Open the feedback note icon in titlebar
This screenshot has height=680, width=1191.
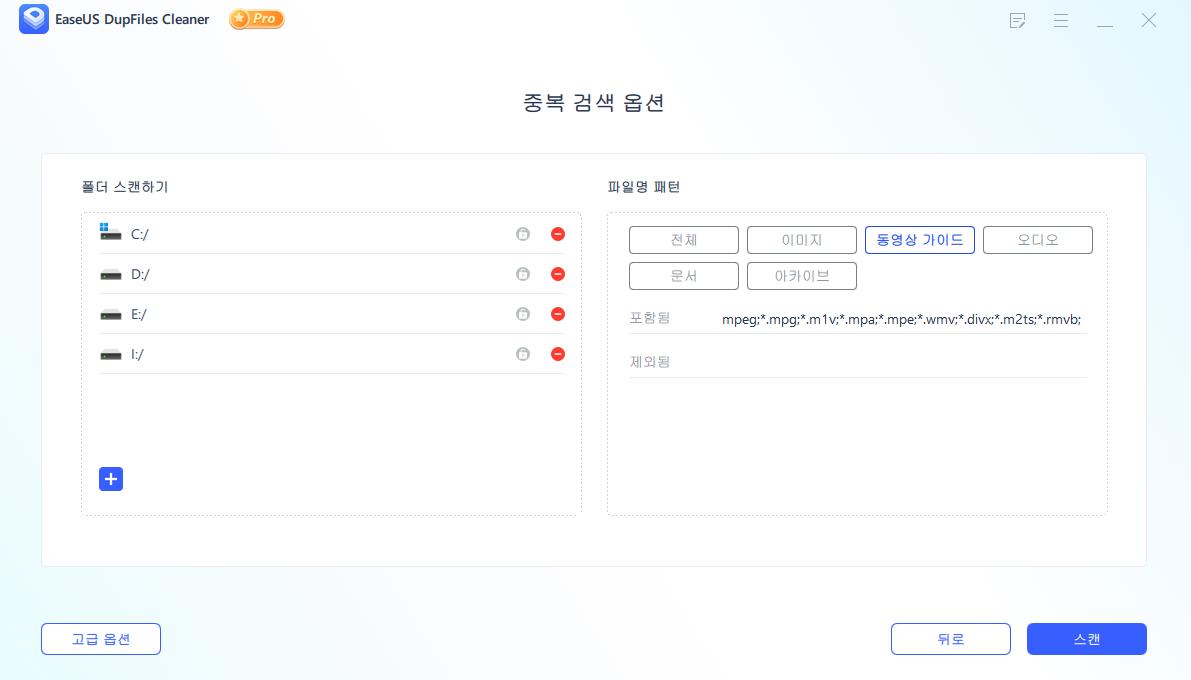pyautogui.click(x=1017, y=20)
